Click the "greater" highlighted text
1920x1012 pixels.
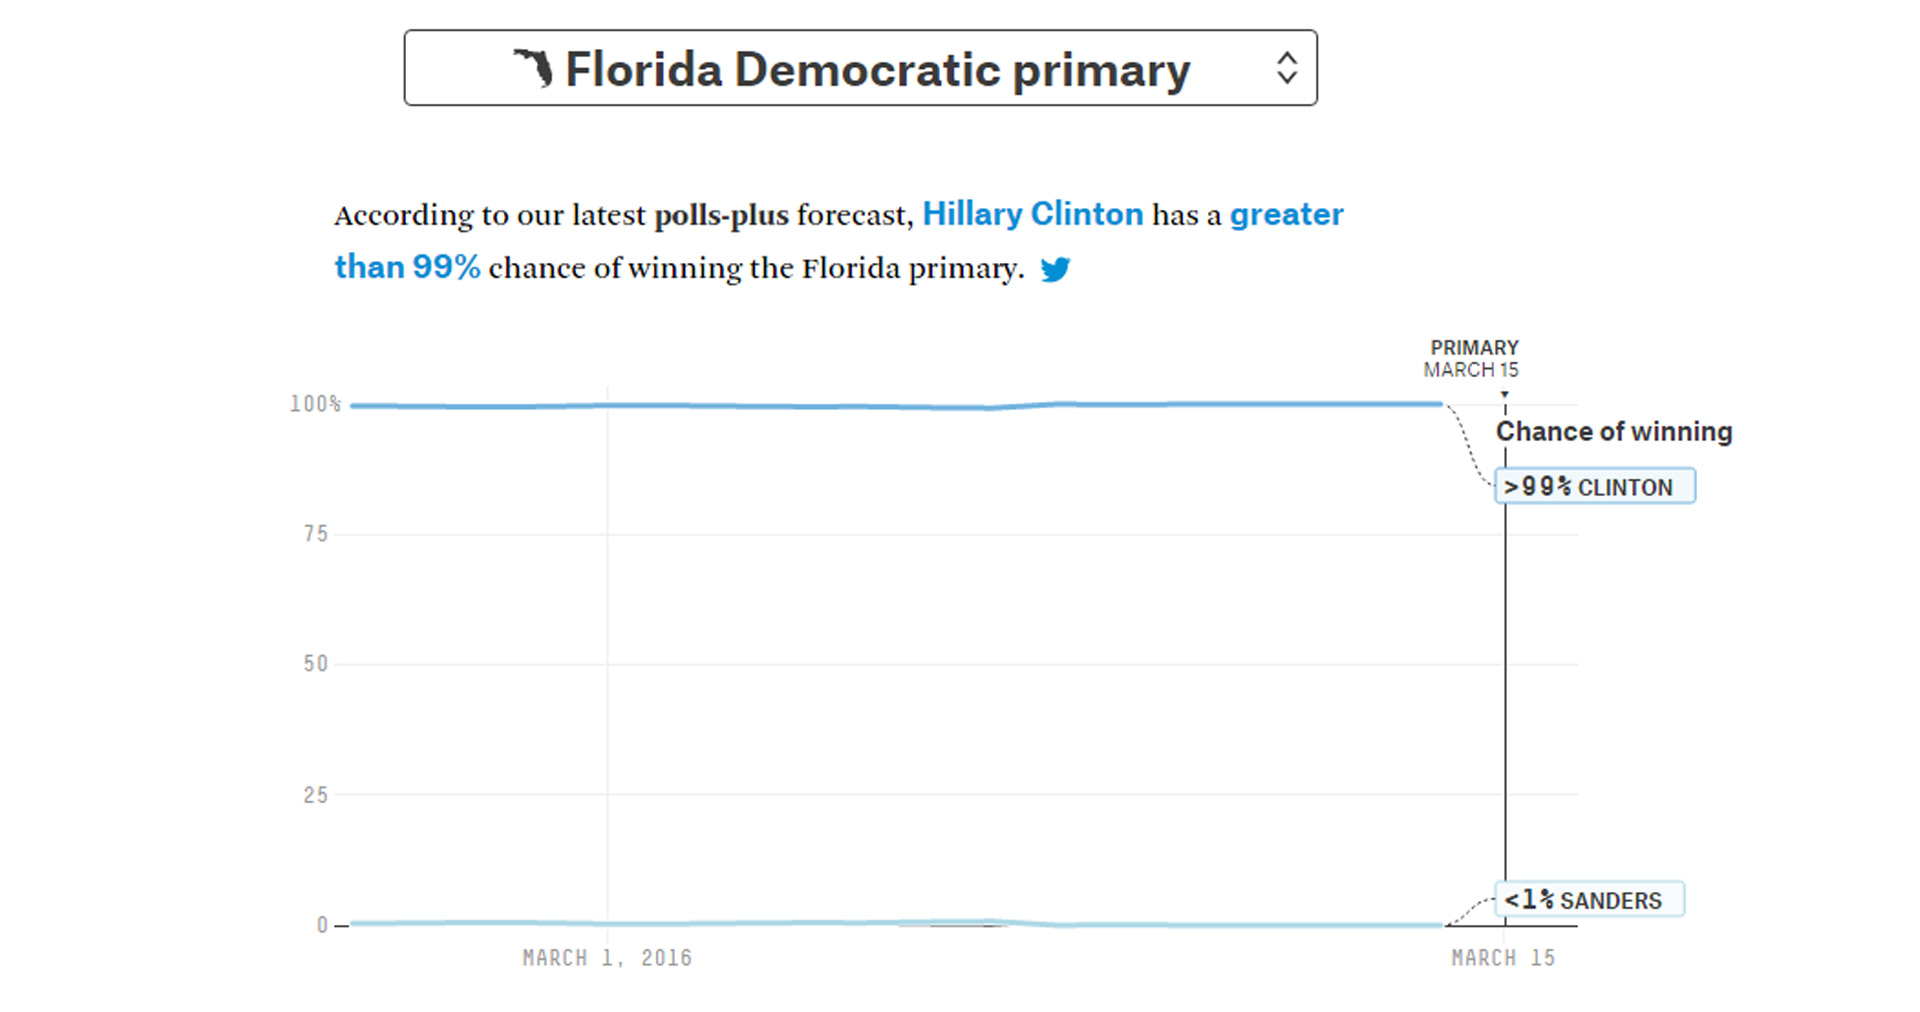[x=1286, y=214]
